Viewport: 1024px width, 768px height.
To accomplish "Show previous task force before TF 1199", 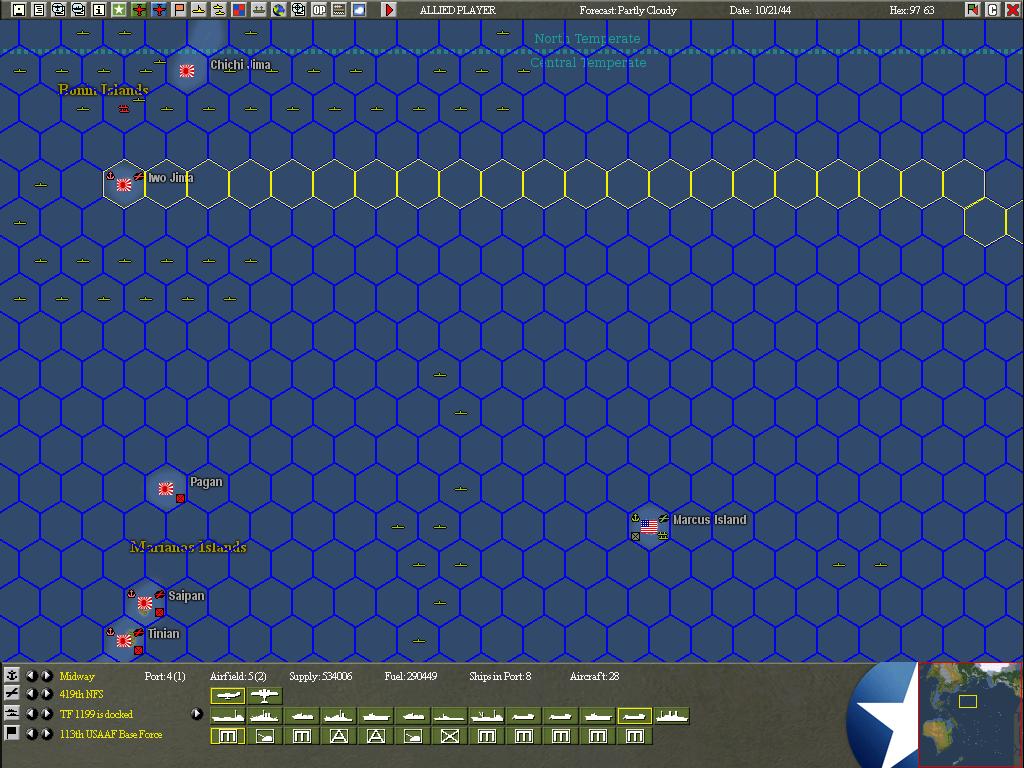I will pyautogui.click(x=31, y=714).
